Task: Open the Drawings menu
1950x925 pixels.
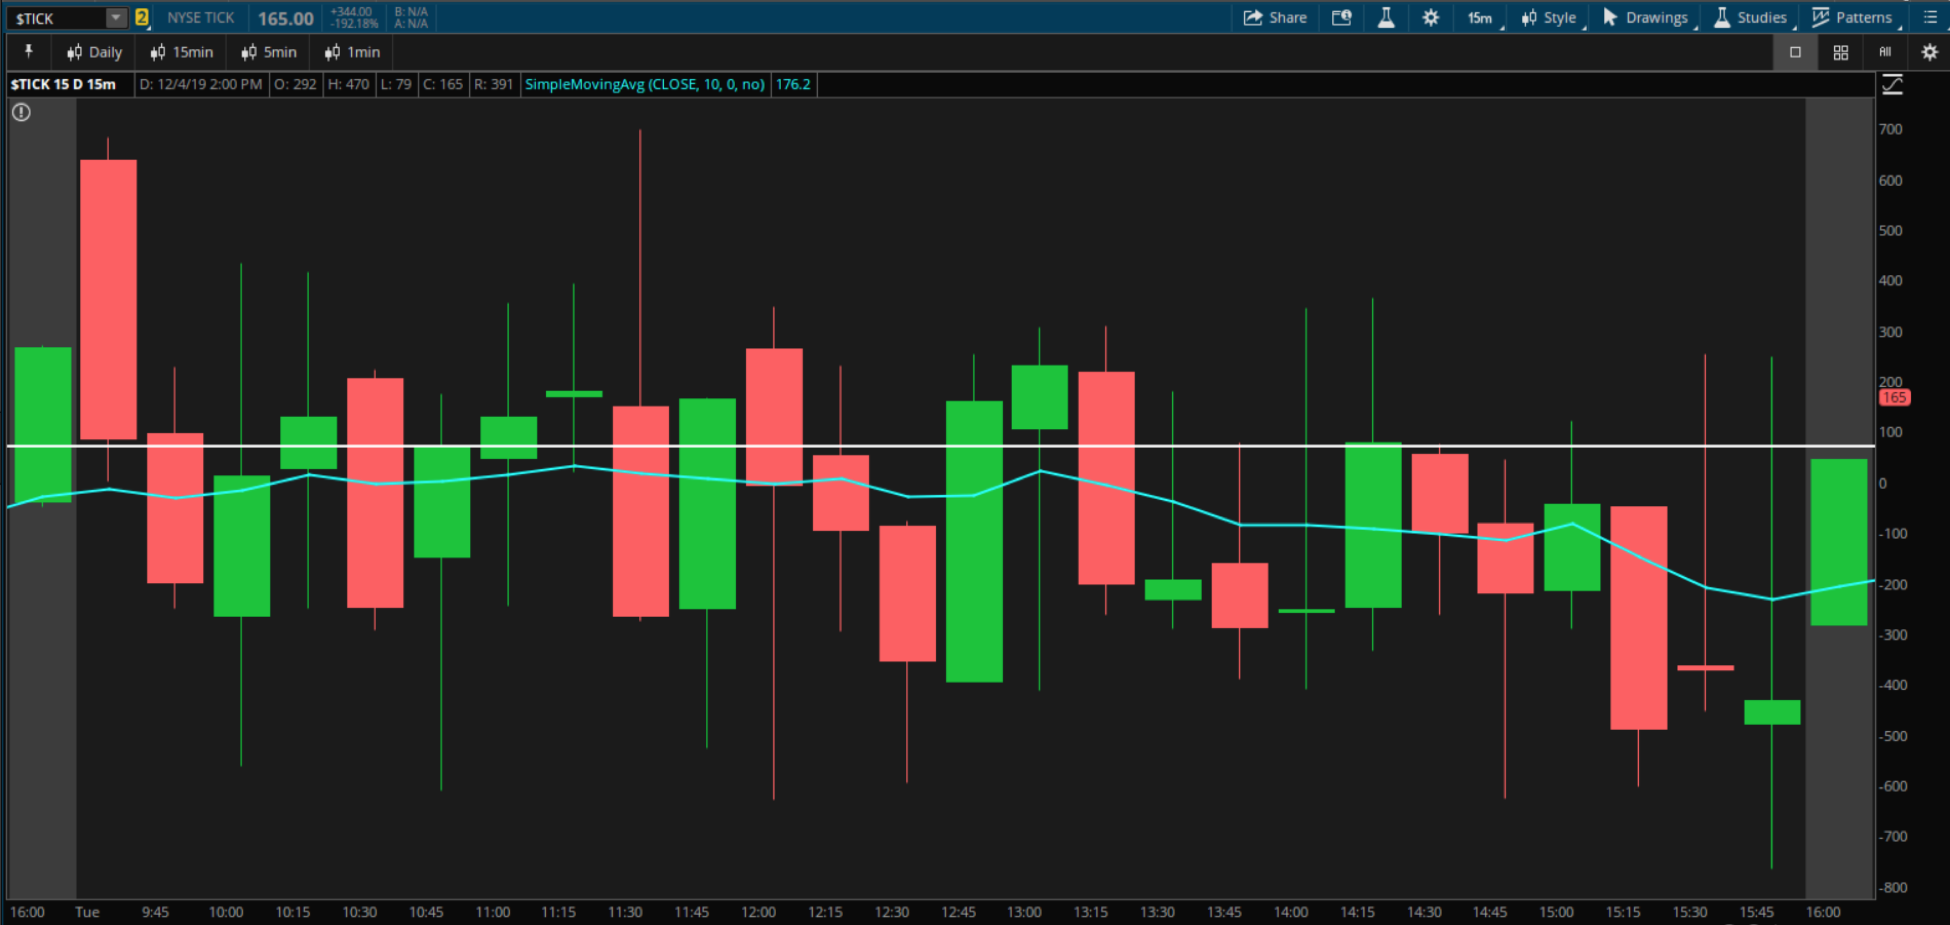Action: pos(1645,17)
